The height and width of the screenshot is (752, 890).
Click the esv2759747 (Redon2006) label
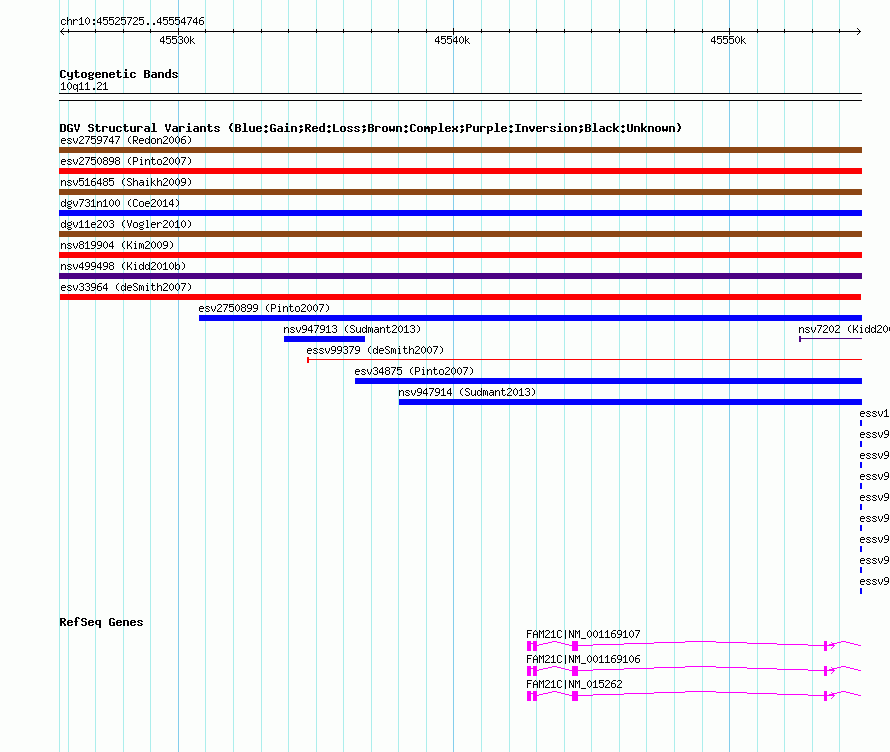coord(126,140)
